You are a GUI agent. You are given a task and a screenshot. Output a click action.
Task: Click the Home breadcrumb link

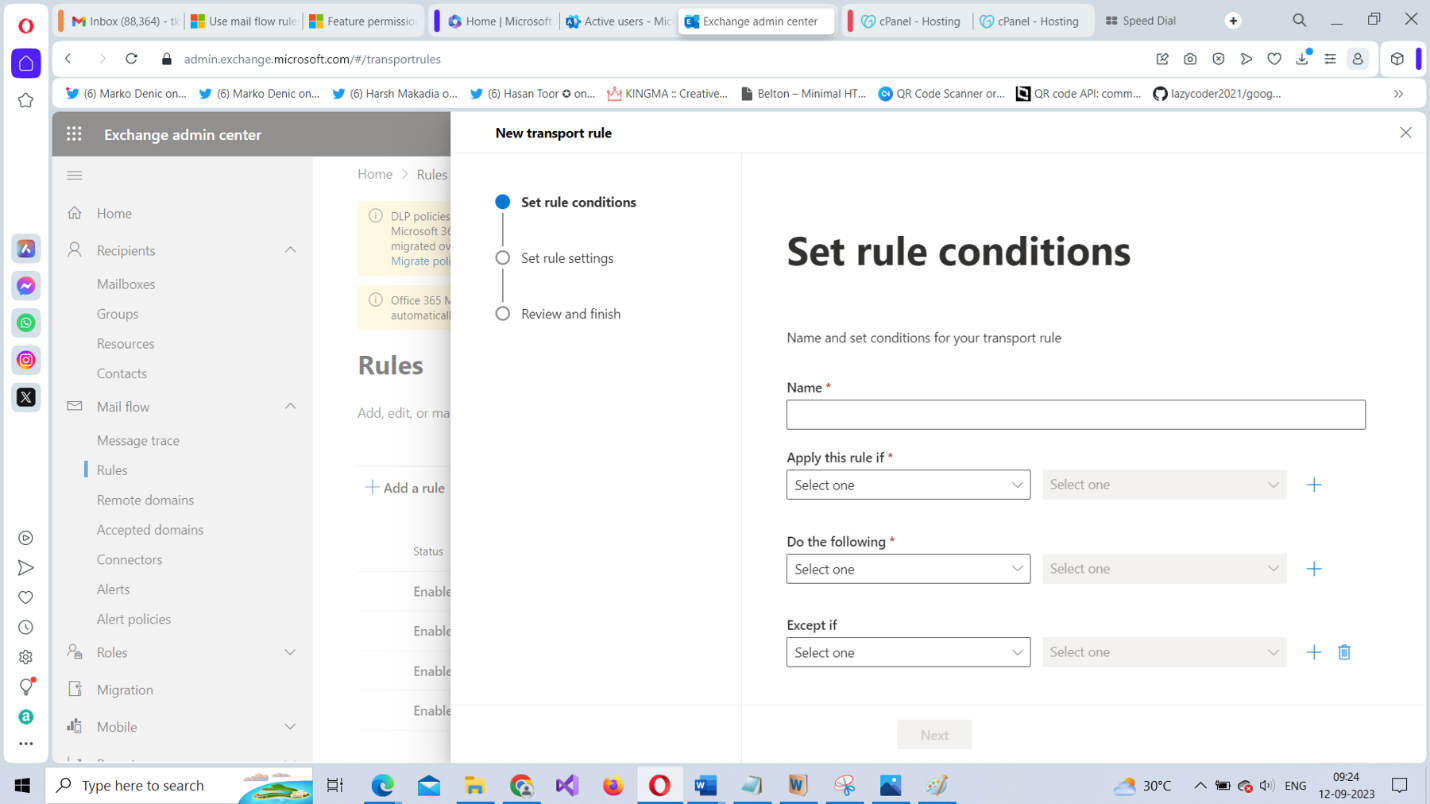click(x=375, y=174)
